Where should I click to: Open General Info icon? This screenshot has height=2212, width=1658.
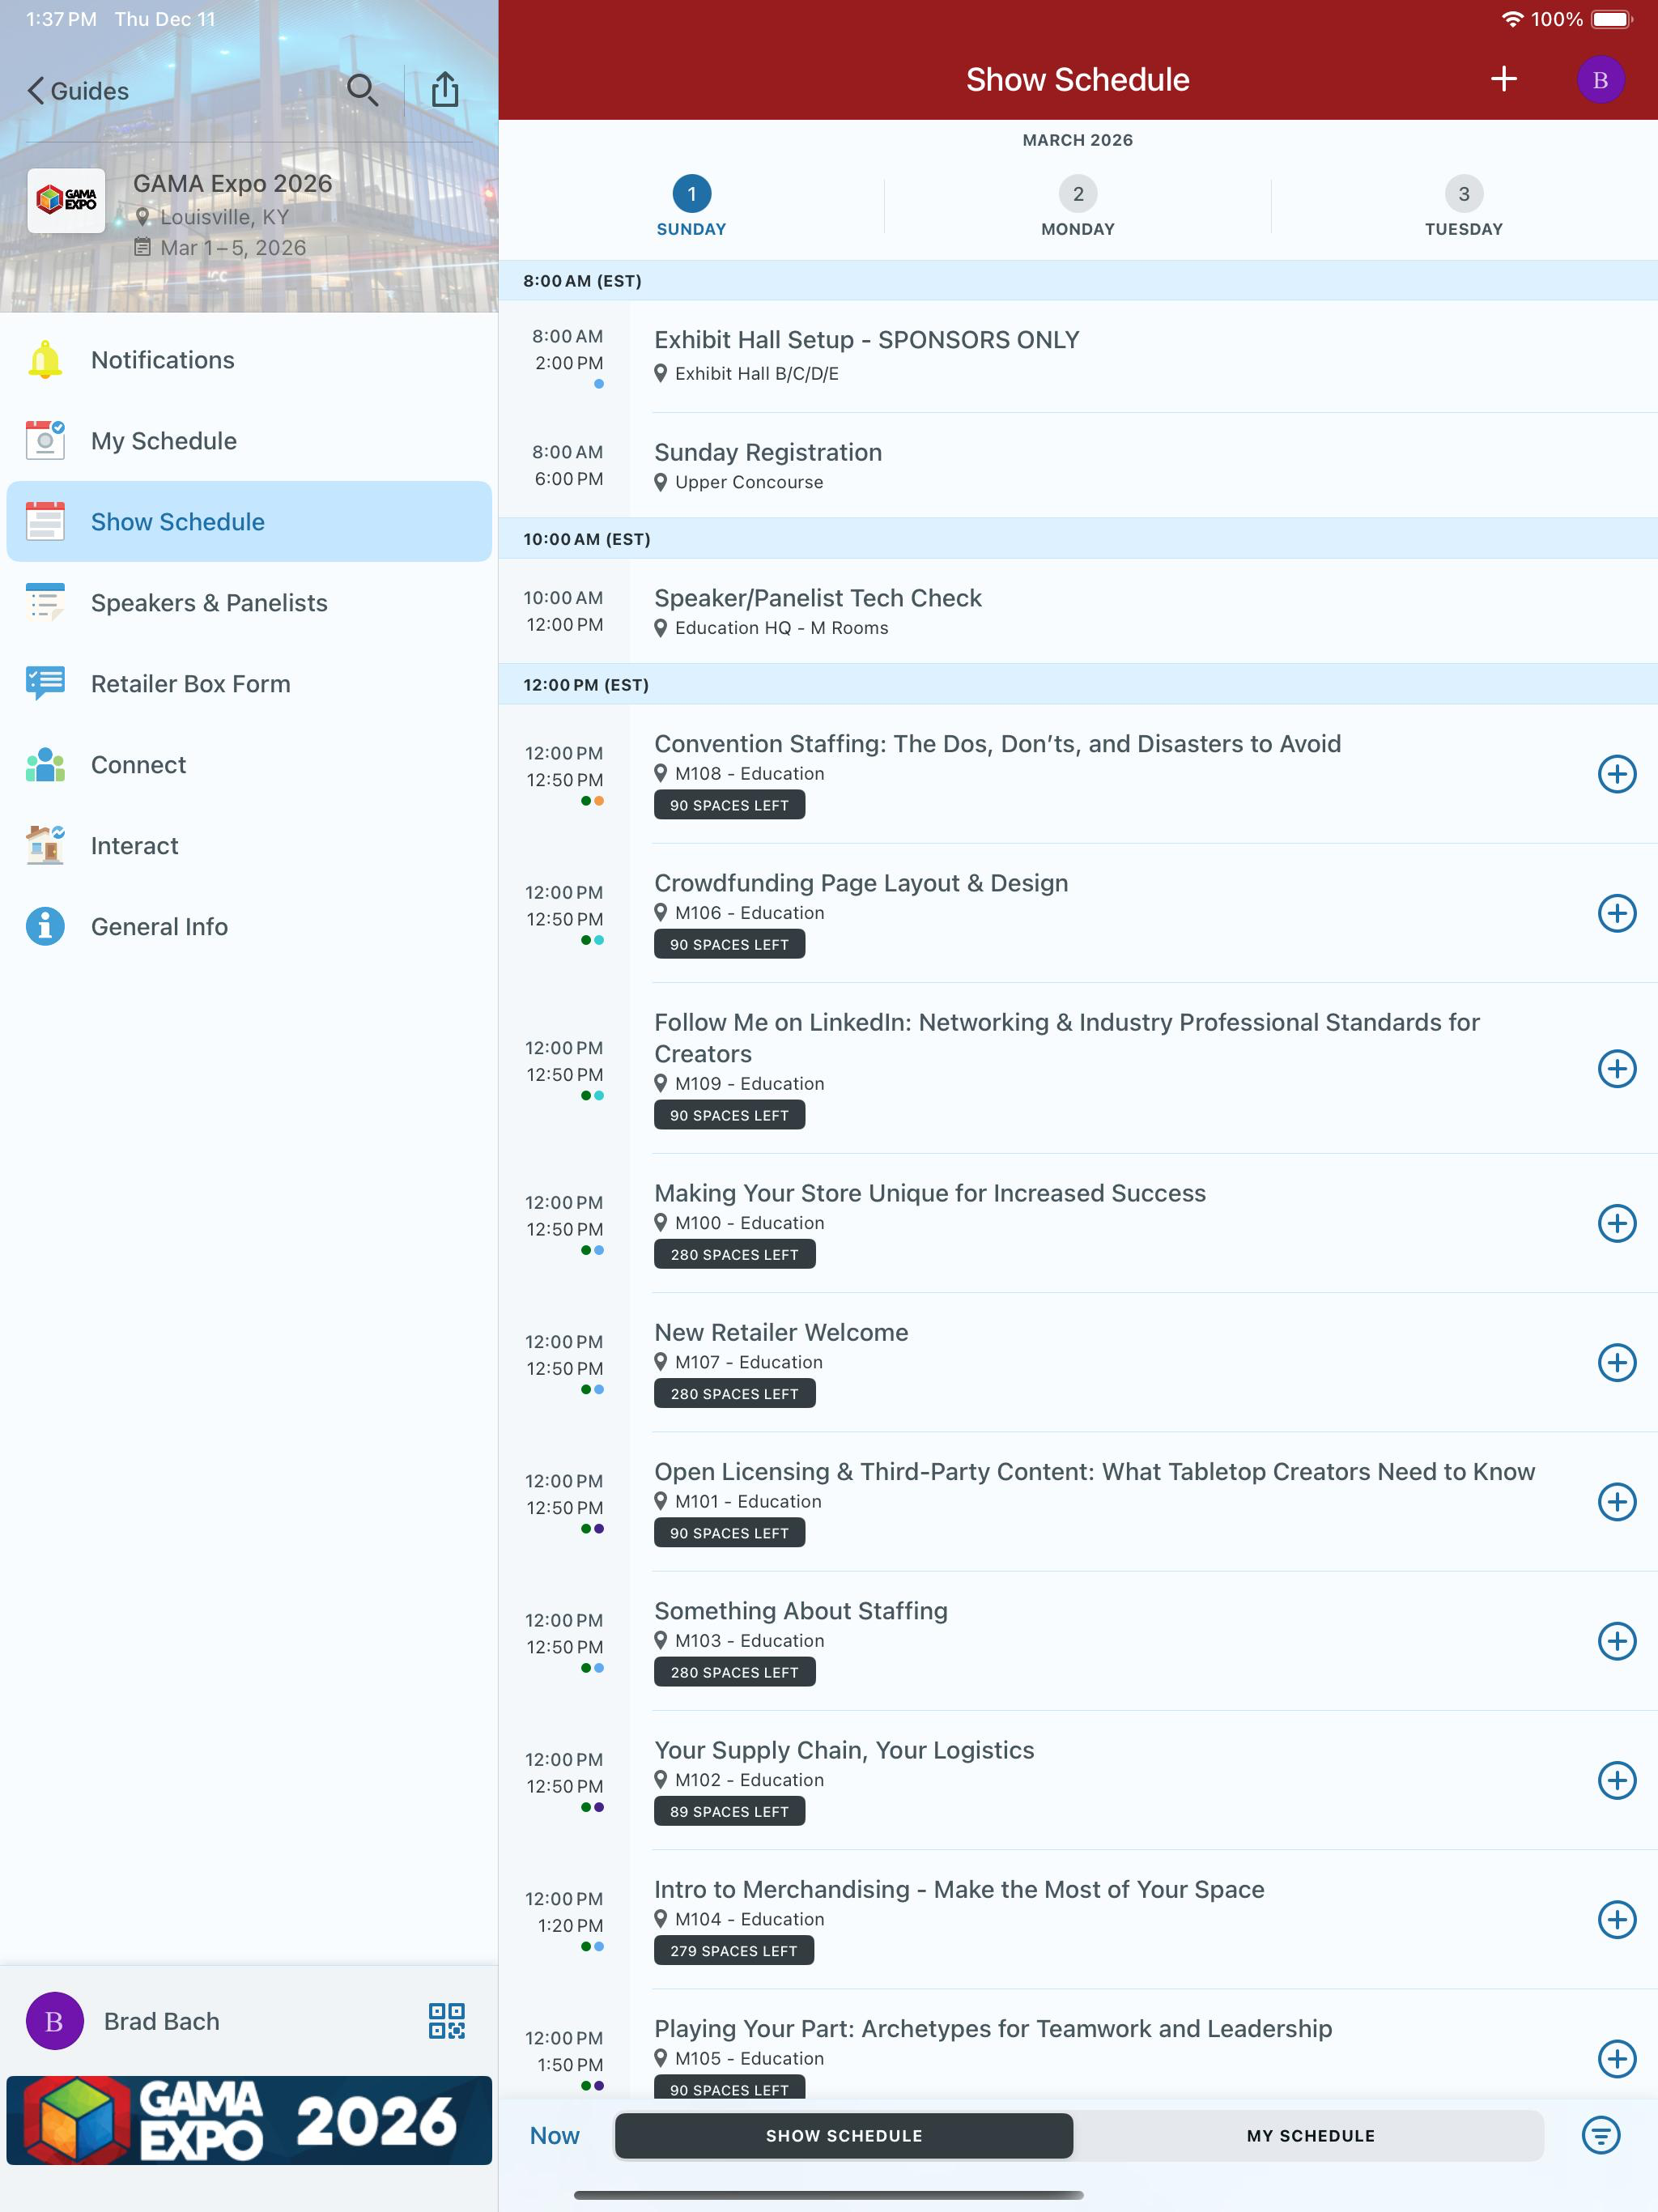[45, 927]
